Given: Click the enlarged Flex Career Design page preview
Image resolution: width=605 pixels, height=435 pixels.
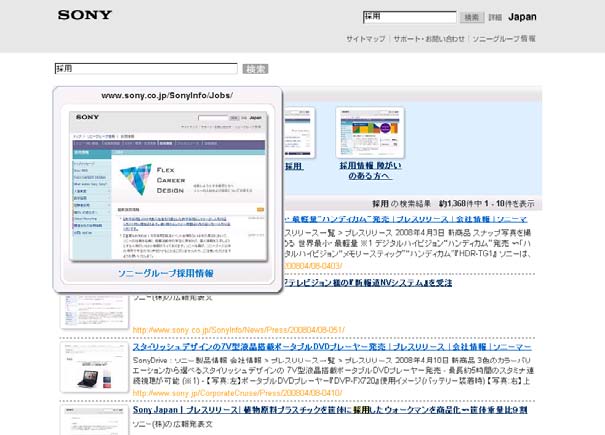Looking at the screenshot, I should point(168,186).
